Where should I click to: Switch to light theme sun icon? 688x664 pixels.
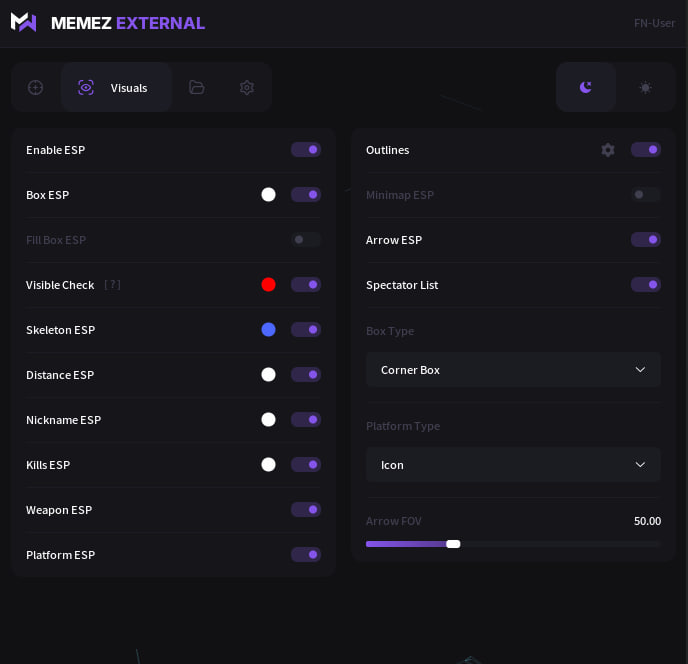(646, 87)
